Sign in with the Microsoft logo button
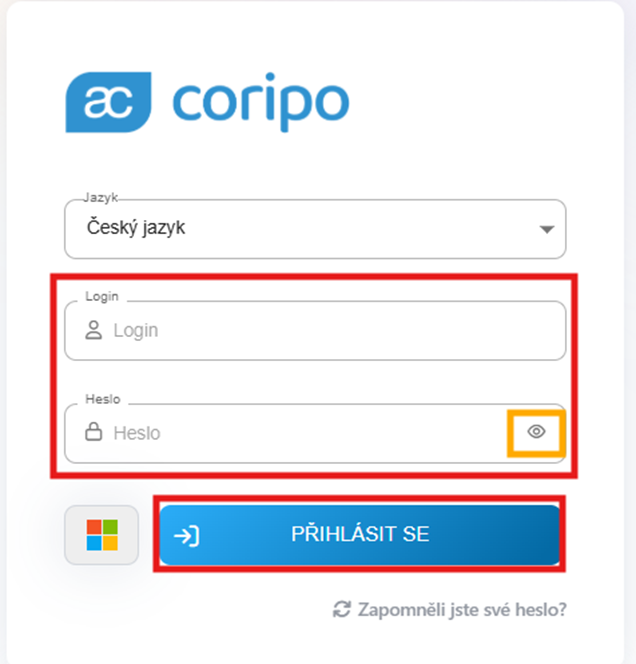636x664 pixels. coord(102,535)
